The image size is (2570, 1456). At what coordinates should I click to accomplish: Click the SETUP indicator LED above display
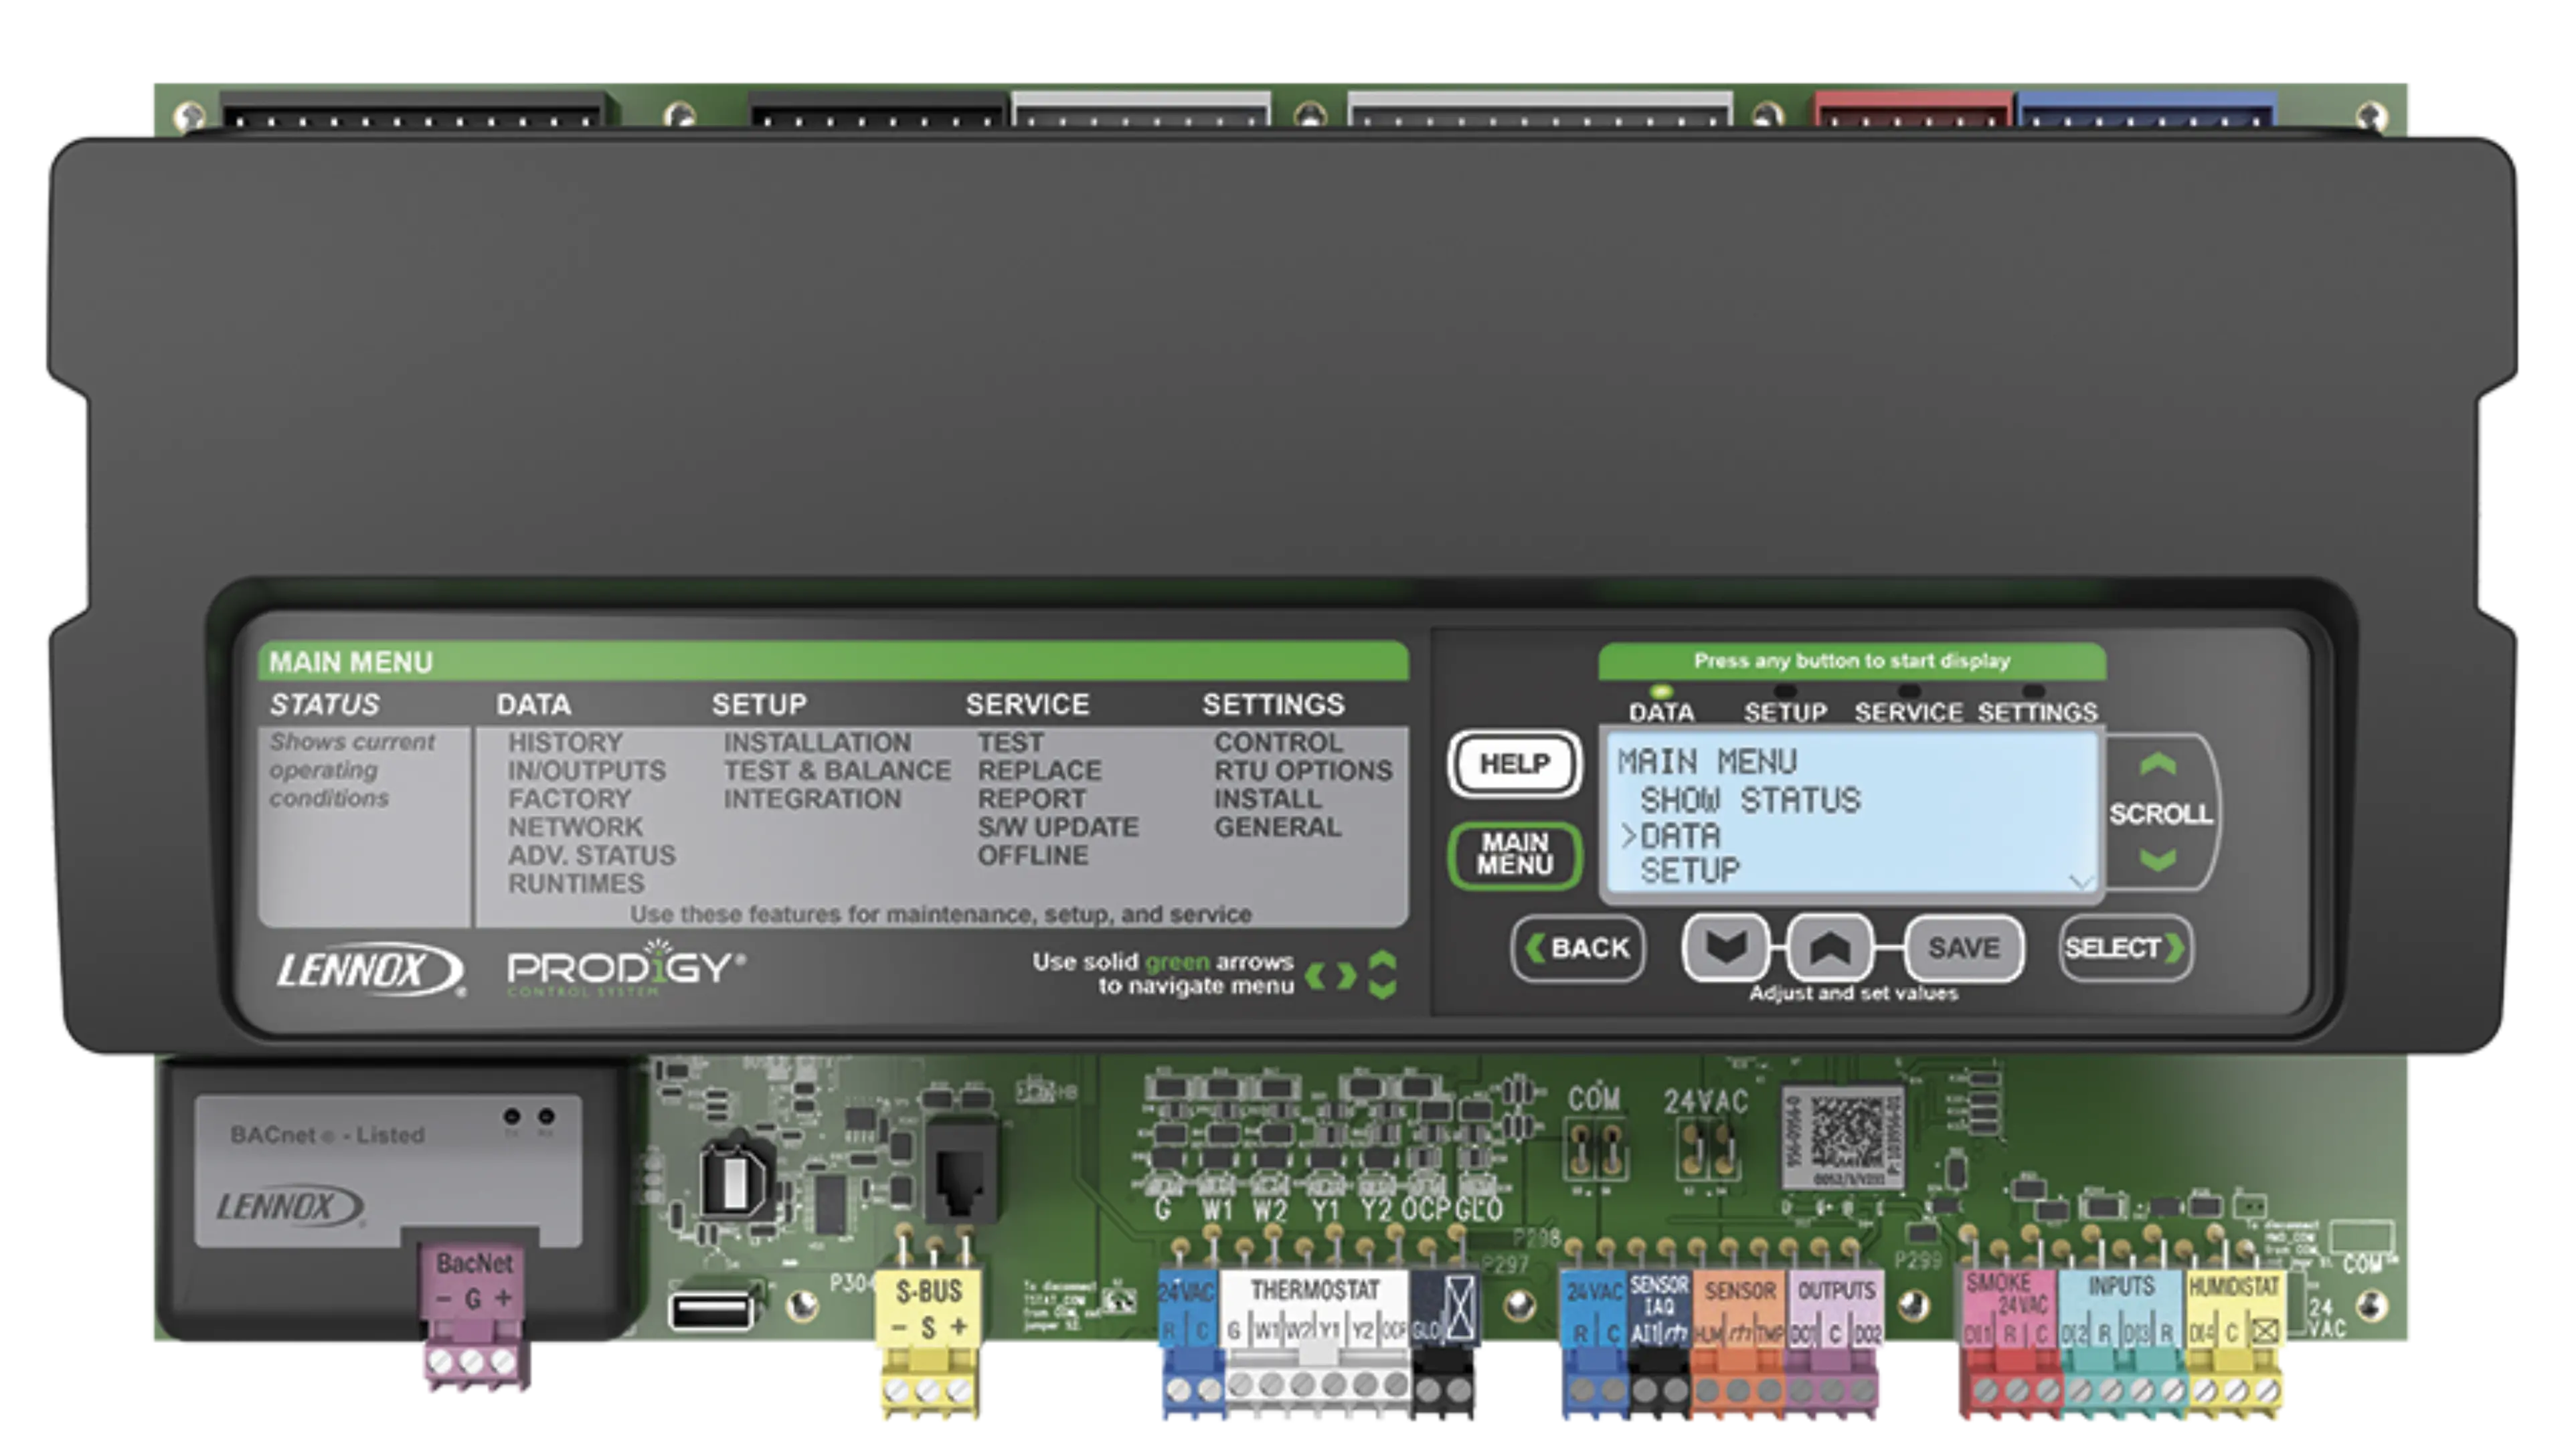(x=1785, y=691)
